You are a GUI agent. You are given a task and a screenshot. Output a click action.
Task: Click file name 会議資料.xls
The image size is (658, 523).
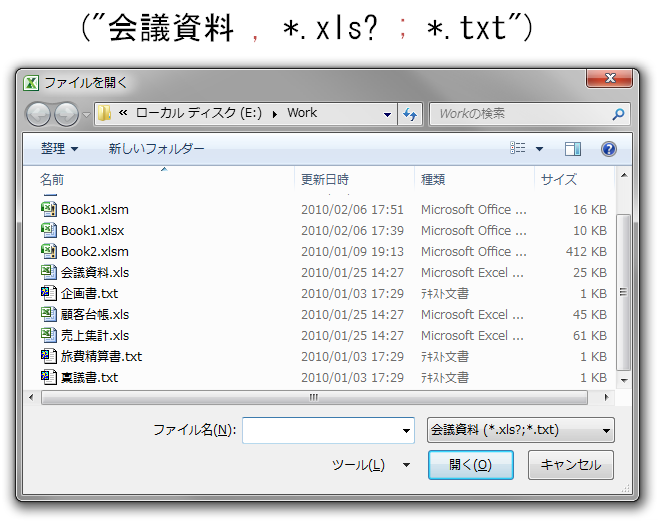pyautogui.click(x=95, y=272)
